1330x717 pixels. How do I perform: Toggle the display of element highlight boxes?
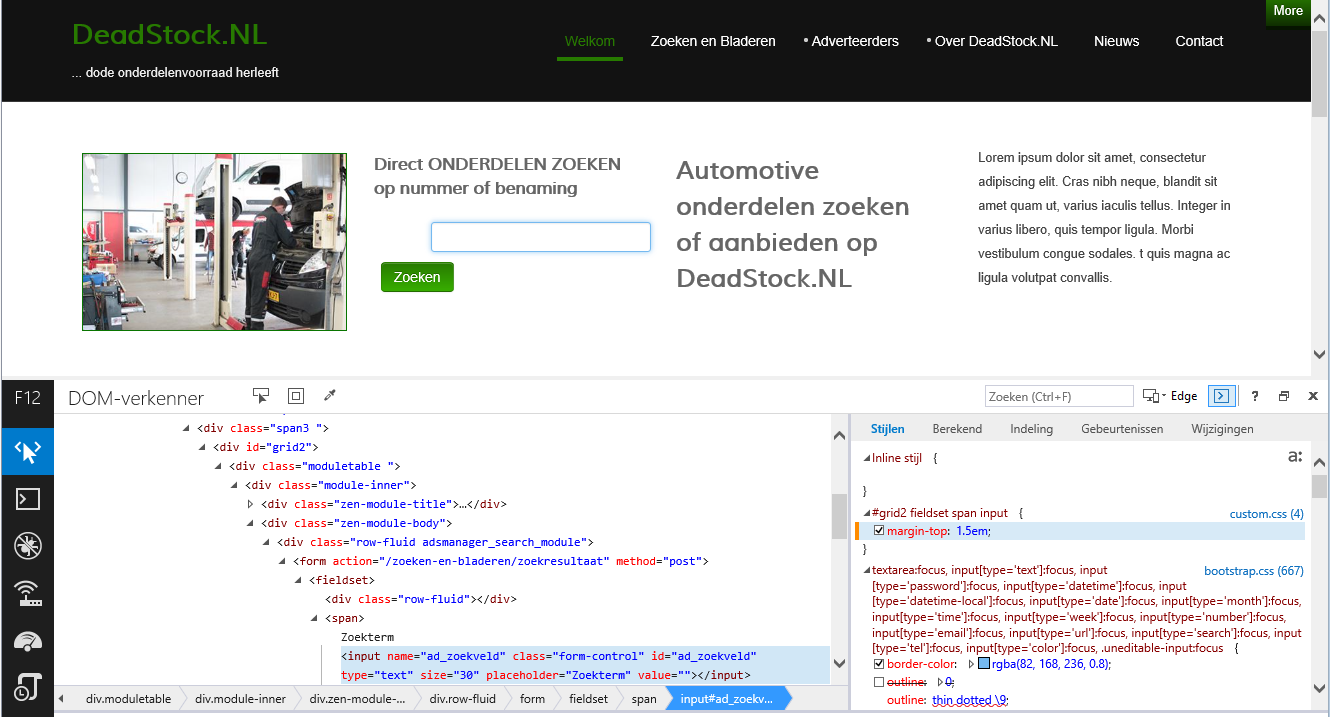point(295,396)
